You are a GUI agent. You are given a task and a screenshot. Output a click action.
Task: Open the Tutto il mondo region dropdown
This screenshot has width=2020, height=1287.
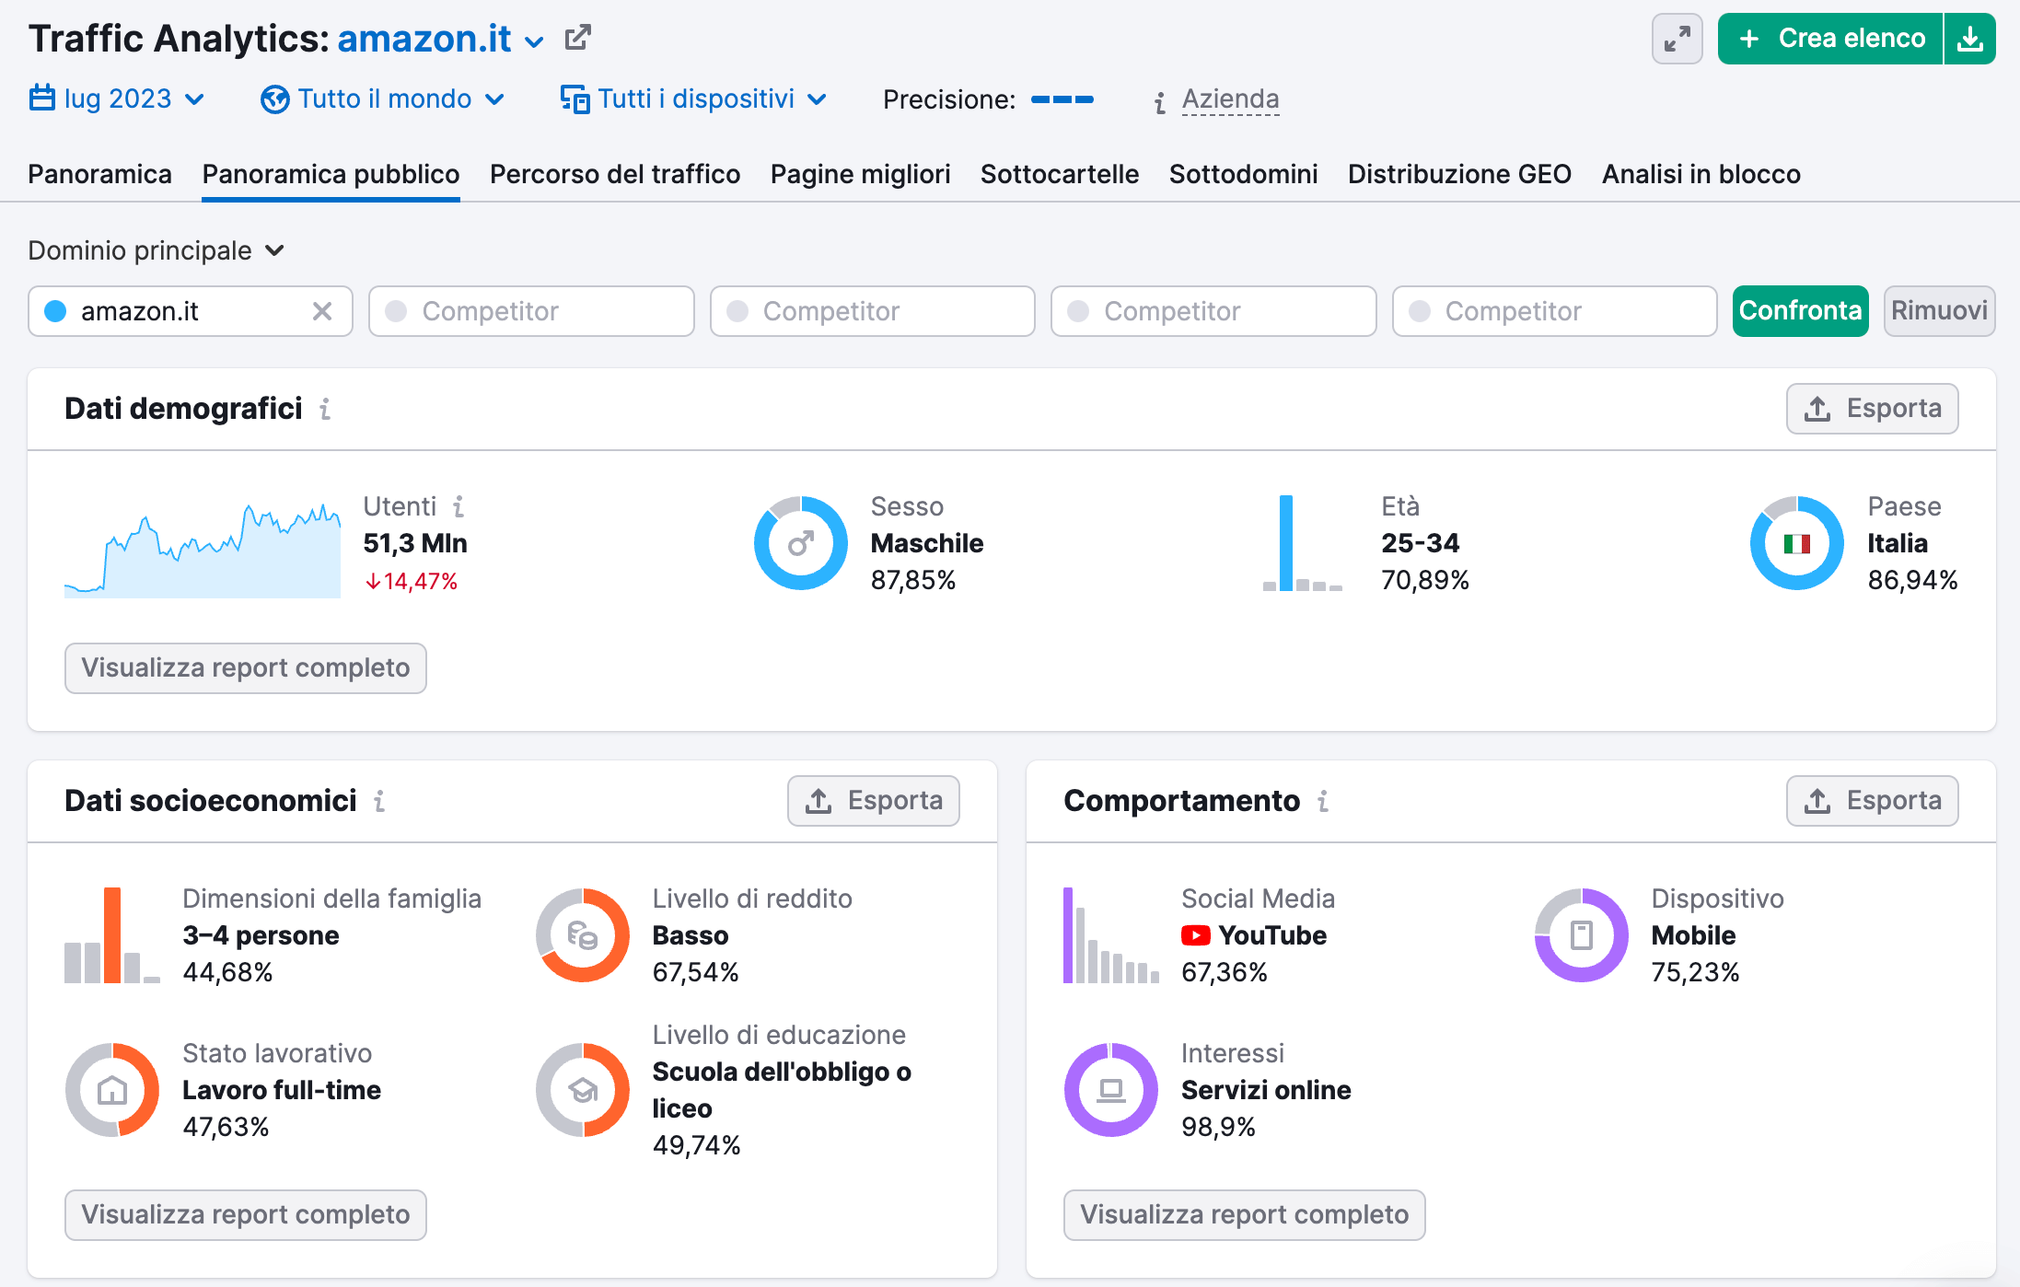383,99
